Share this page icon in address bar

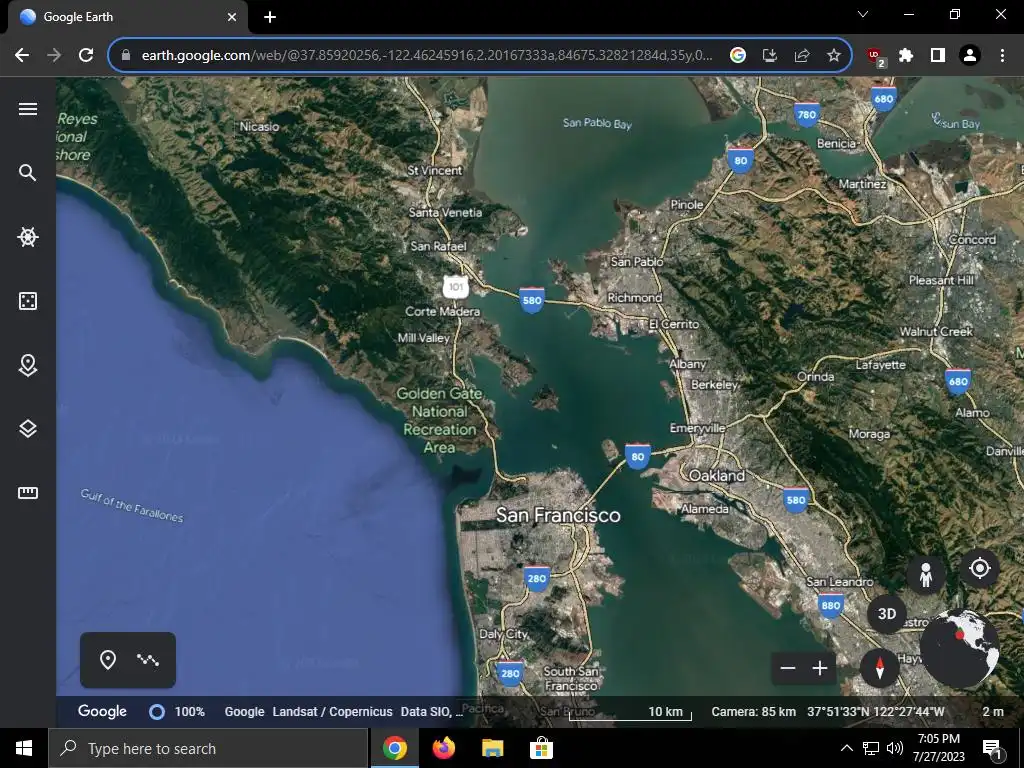tap(802, 56)
